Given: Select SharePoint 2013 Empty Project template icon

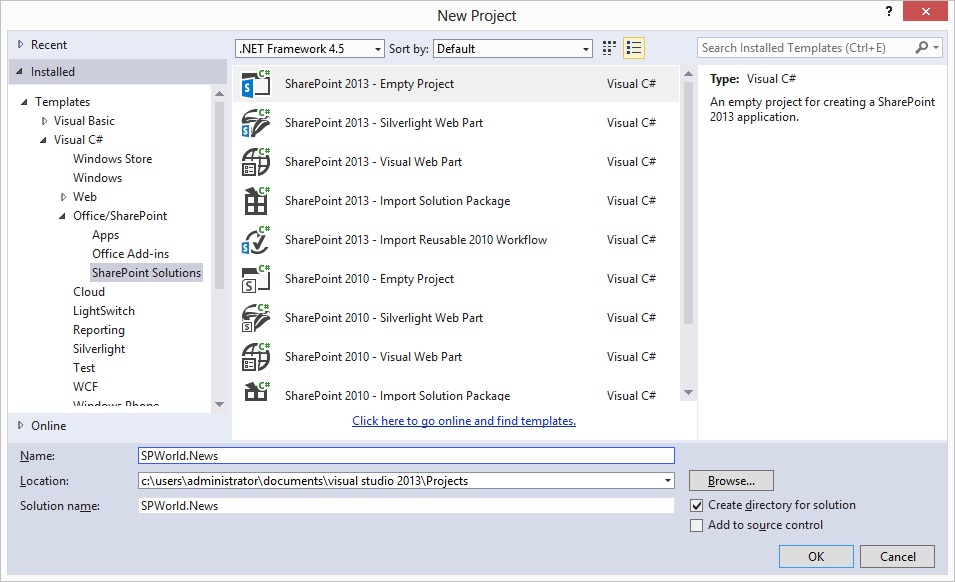Looking at the screenshot, I should click(256, 84).
